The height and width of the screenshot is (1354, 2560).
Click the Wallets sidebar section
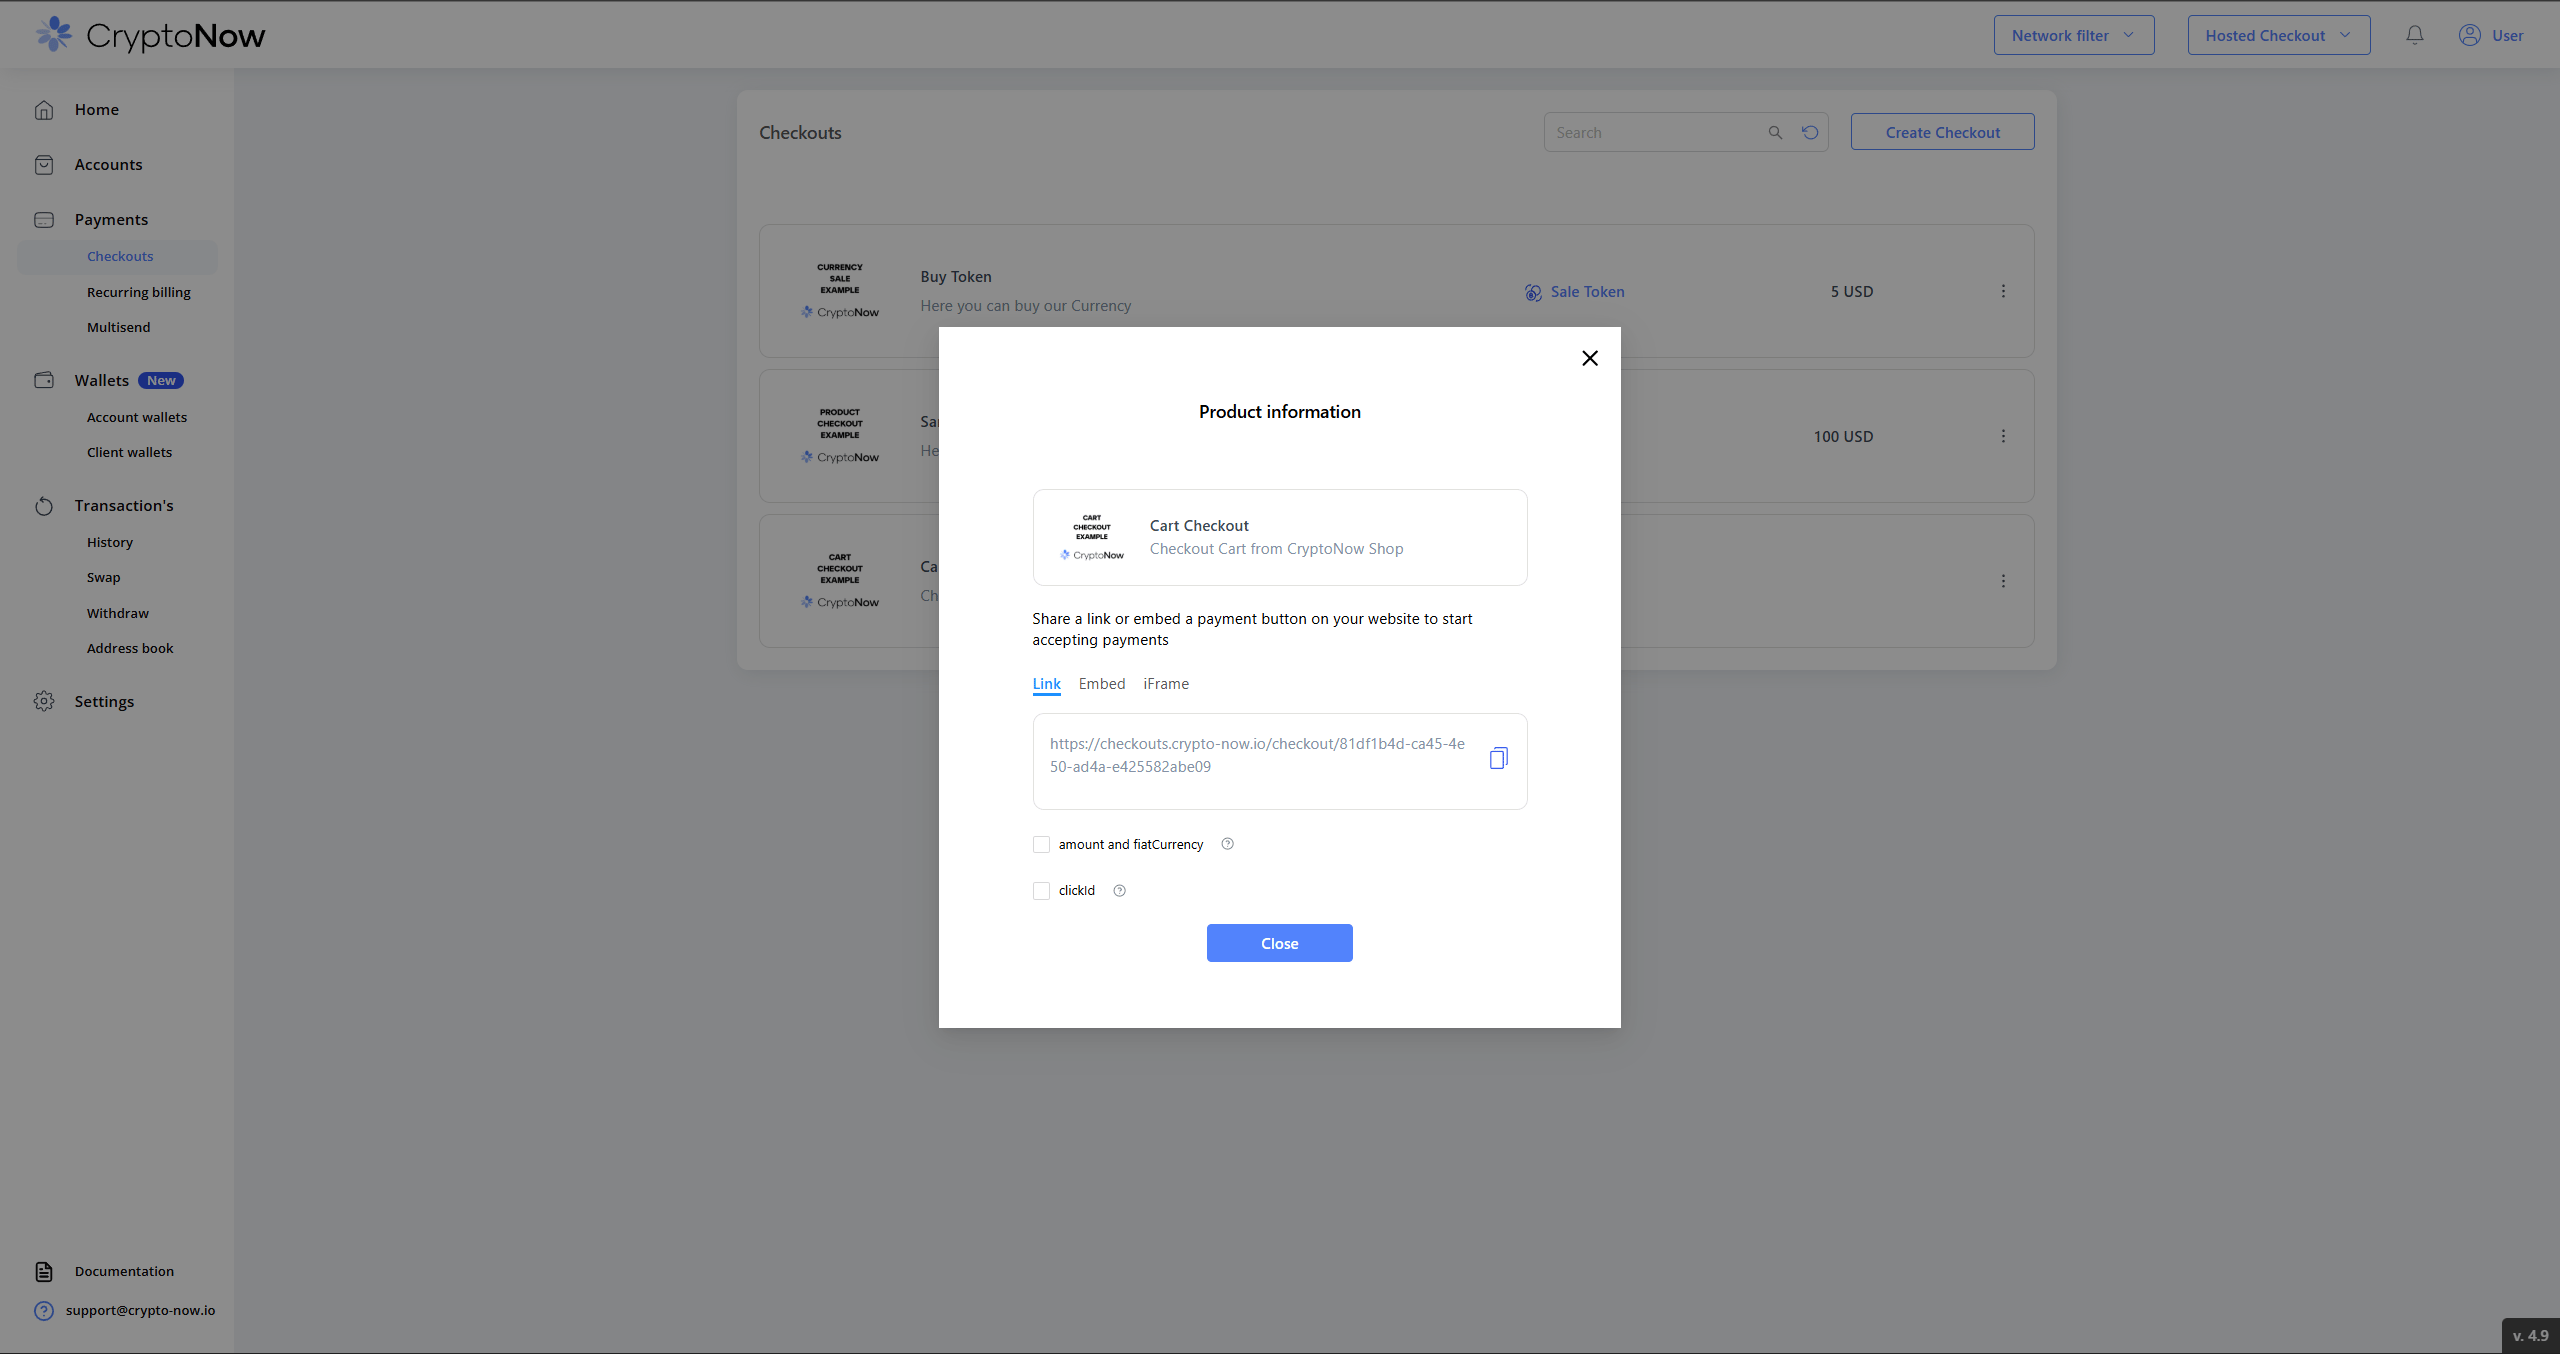pos(101,381)
